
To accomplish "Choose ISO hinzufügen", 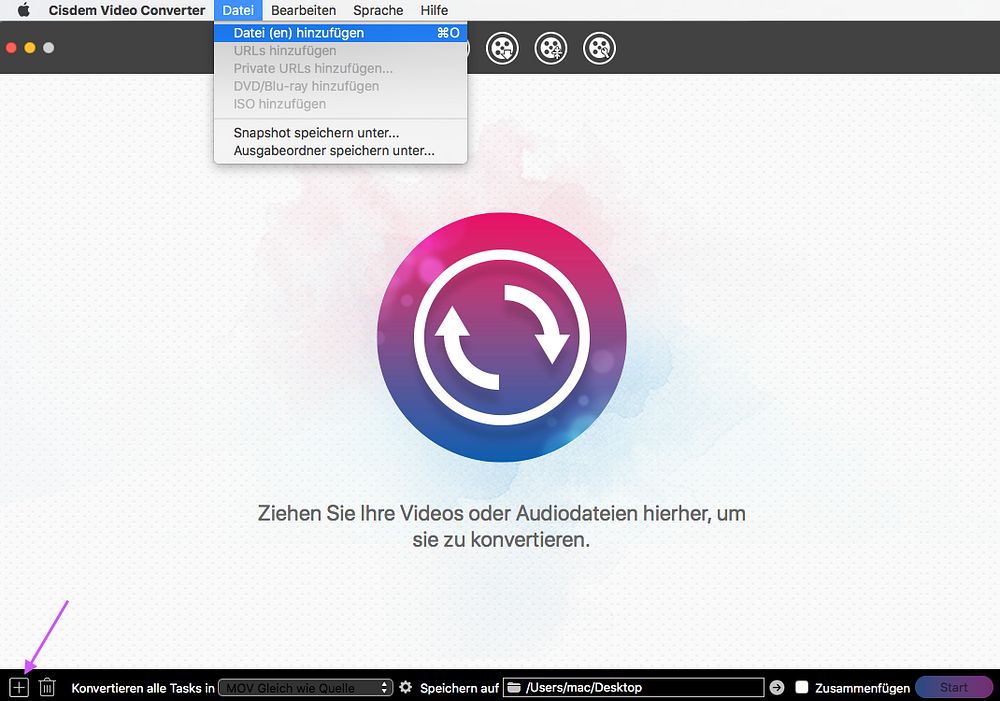I will pyautogui.click(x=341, y=104).
